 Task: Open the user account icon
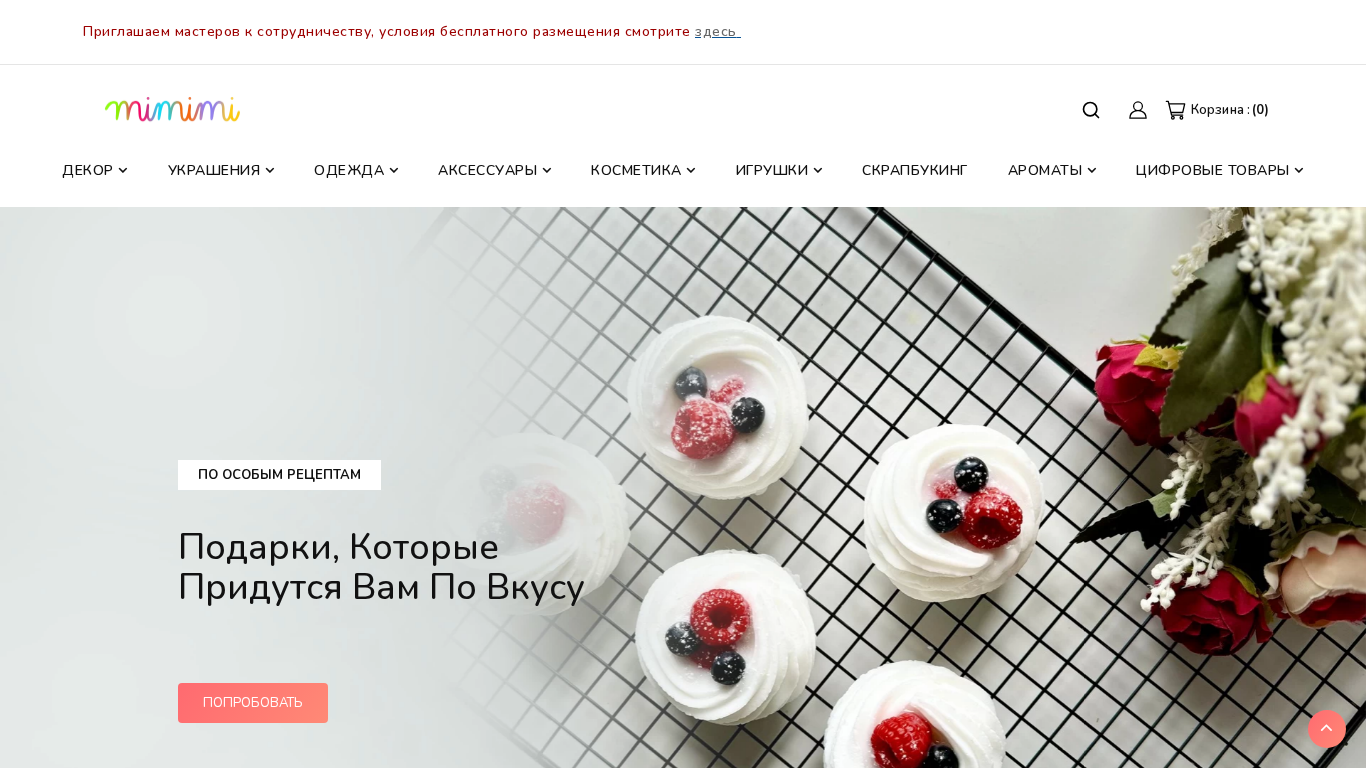(1138, 110)
